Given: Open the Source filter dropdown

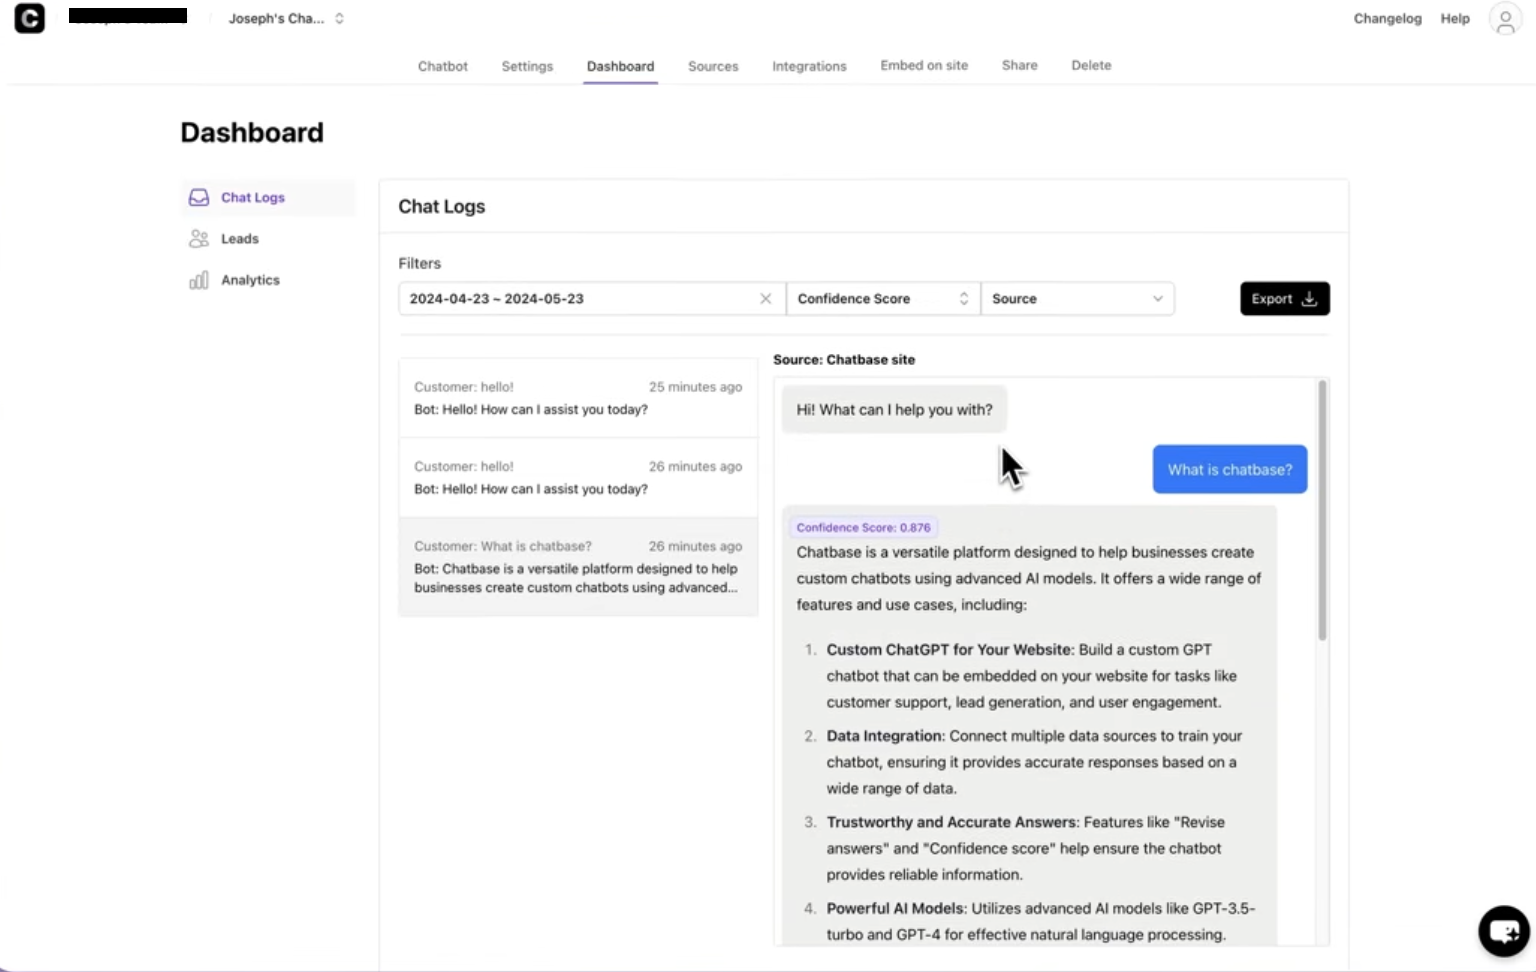Looking at the screenshot, I should point(1077,299).
